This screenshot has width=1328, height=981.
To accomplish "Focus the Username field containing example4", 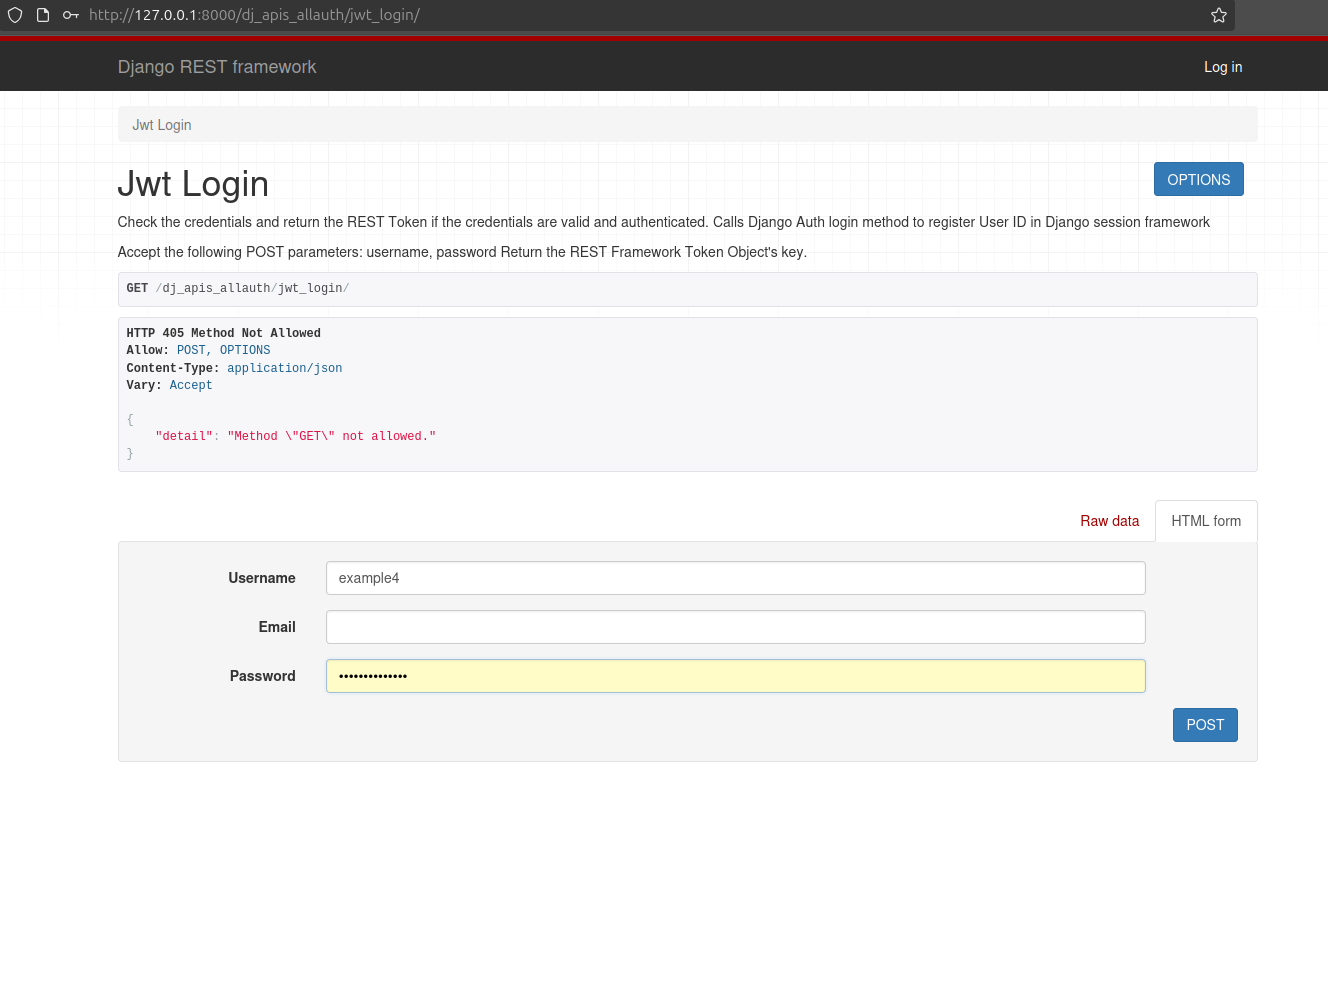I will [735, 578].
